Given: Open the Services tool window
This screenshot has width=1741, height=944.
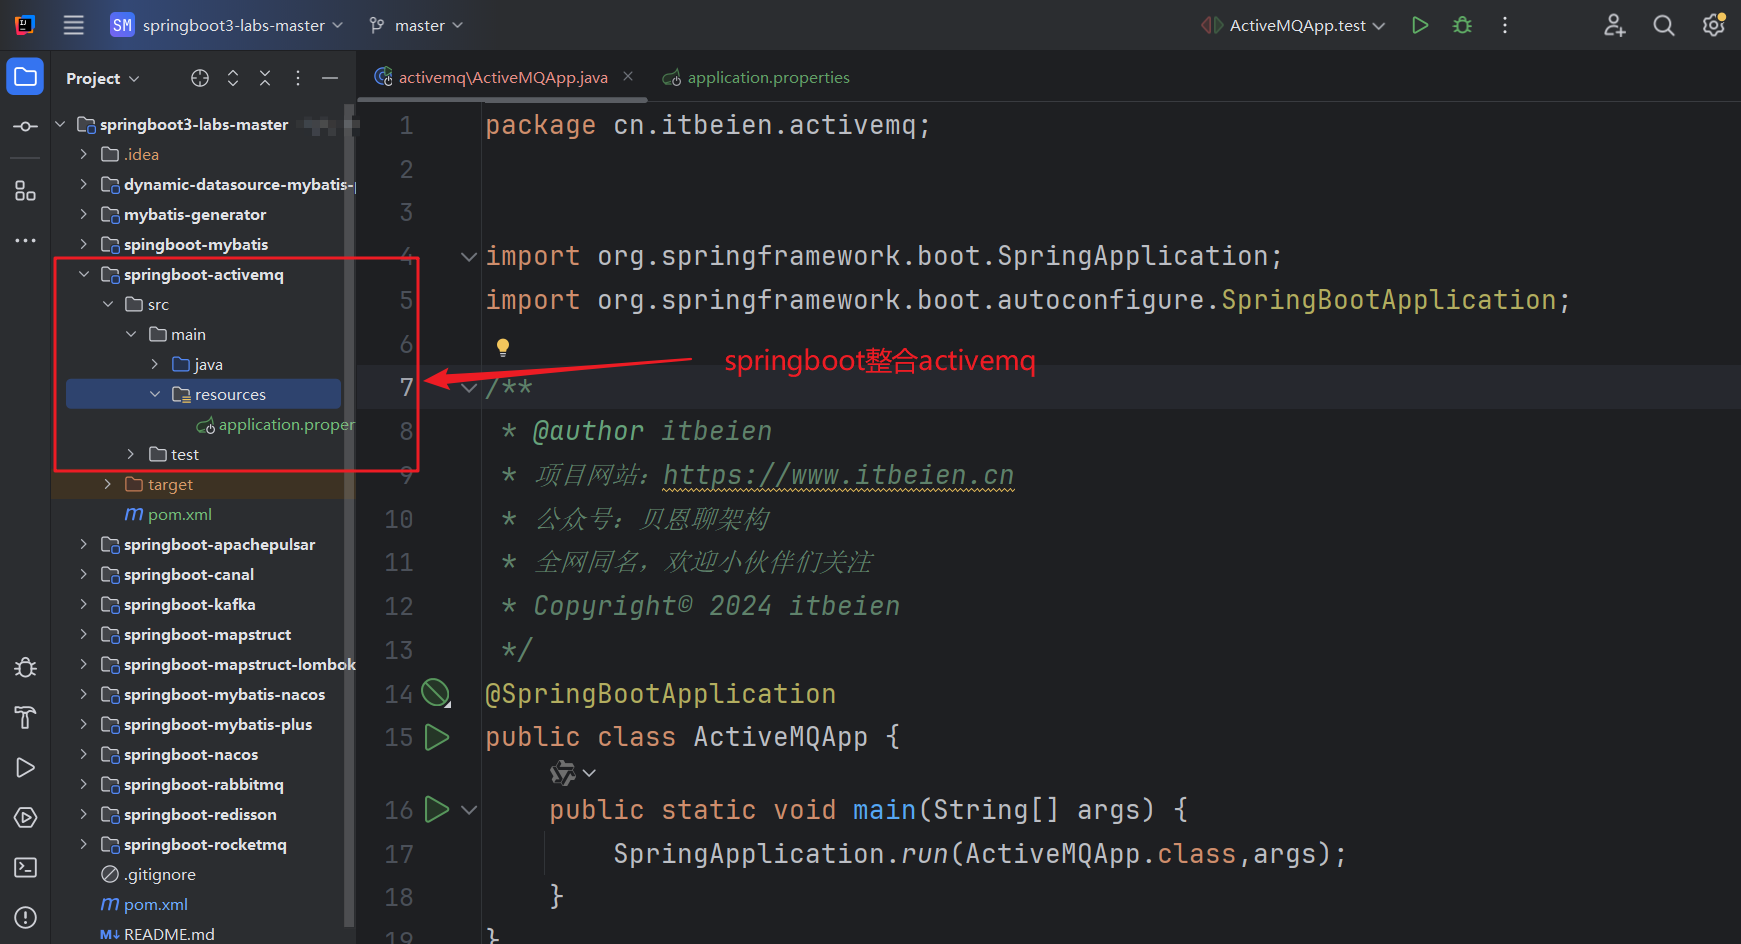Looking at the screenshot, I should coord(25,817).
